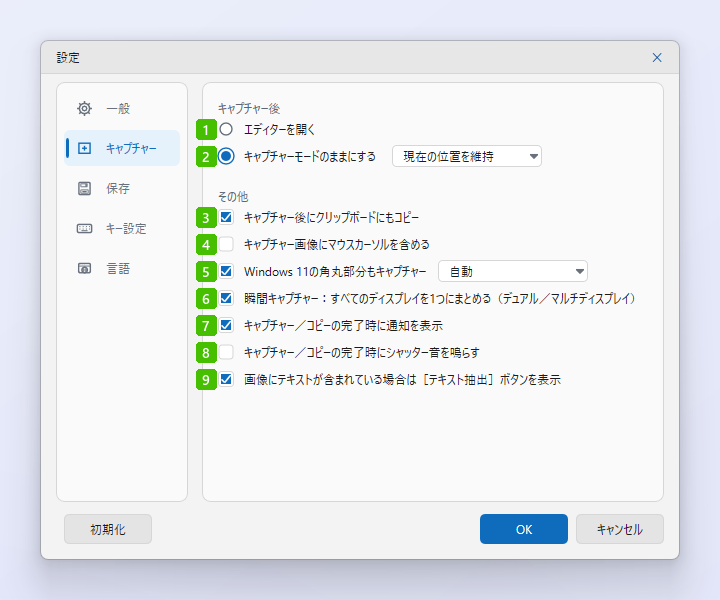This screenshot has width=720, height=600.
Task: Click the floppy disk icon beside 保存
Action: 84,189
